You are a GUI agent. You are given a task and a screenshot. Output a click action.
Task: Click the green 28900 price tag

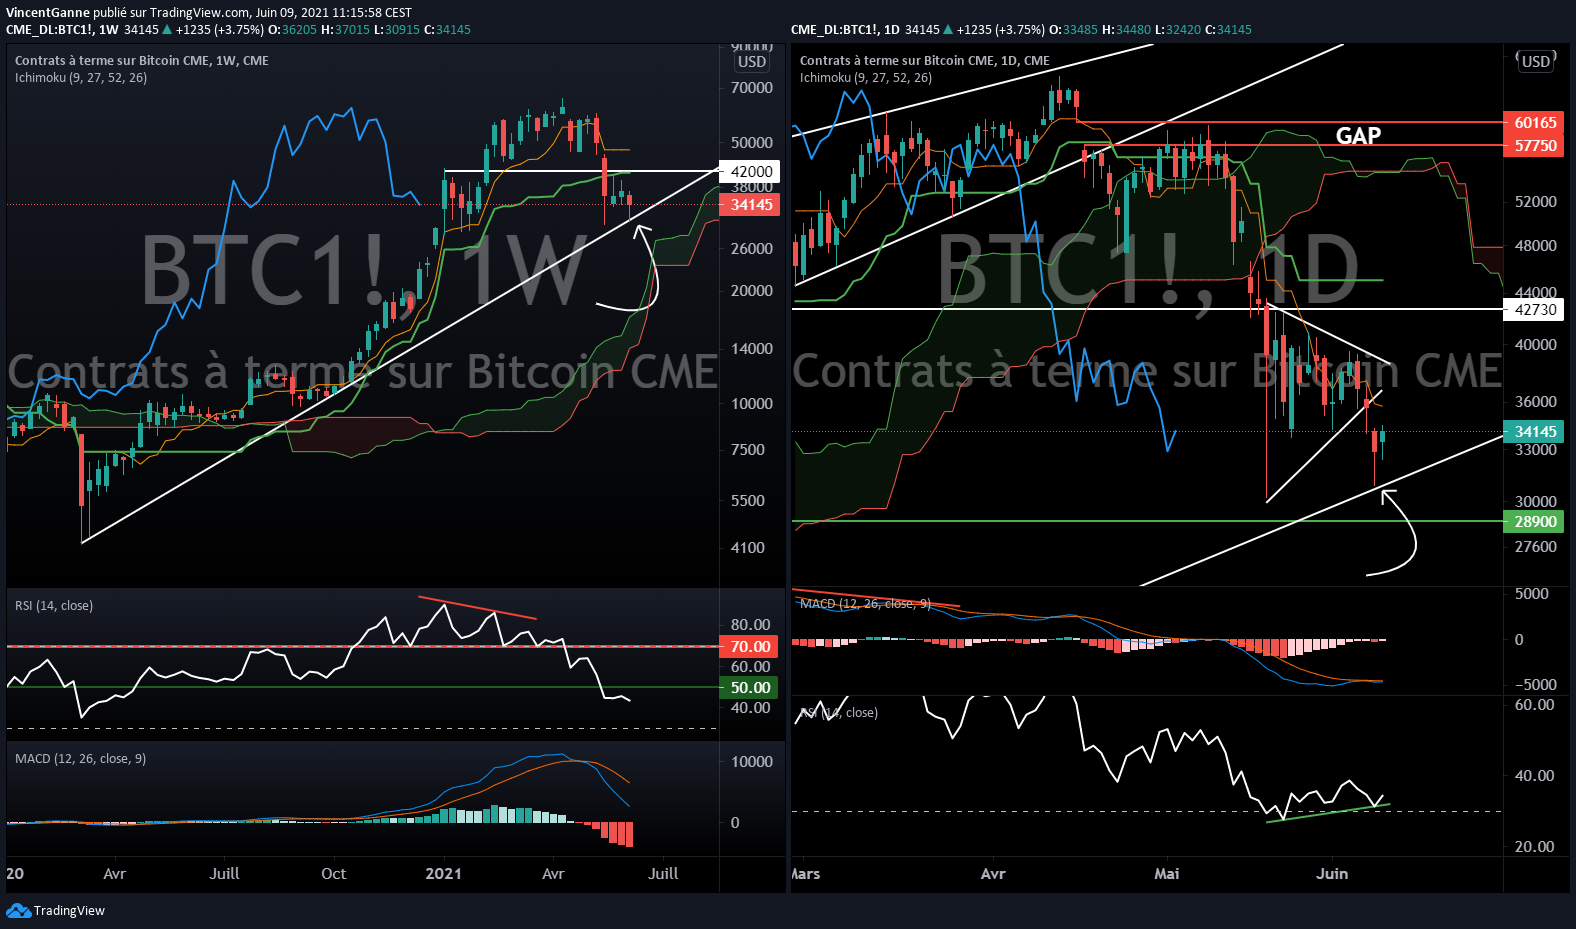pyautogui.click(x=1535, y=522)
